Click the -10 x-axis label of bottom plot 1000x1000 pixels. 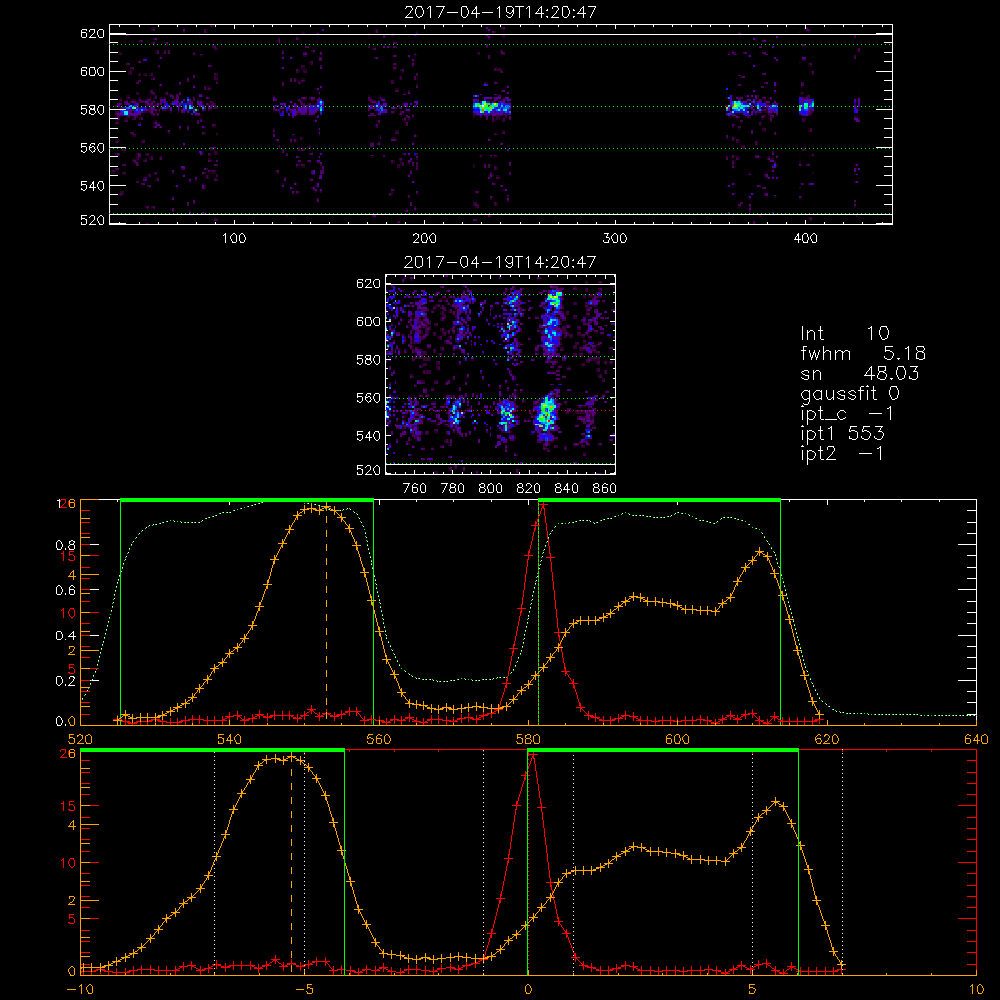80,990
